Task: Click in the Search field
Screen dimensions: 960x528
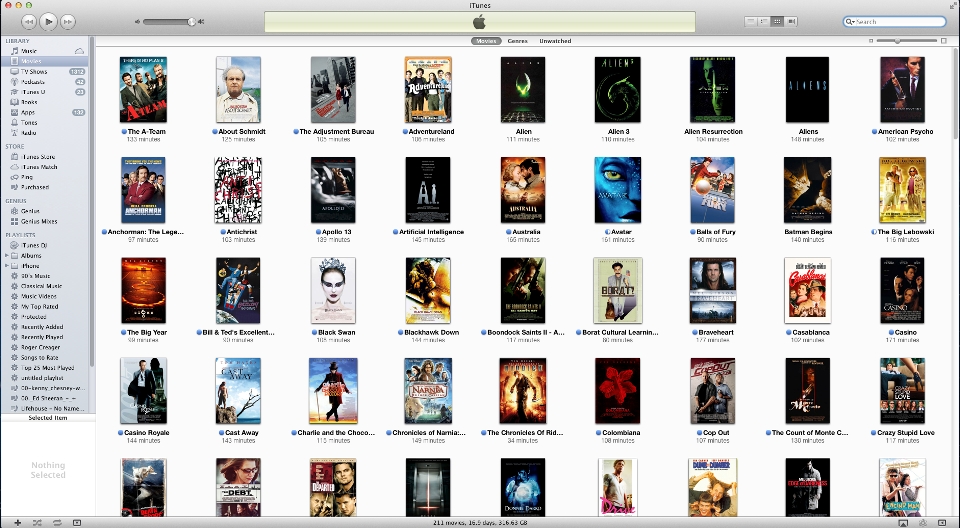Action: [894, 21]
